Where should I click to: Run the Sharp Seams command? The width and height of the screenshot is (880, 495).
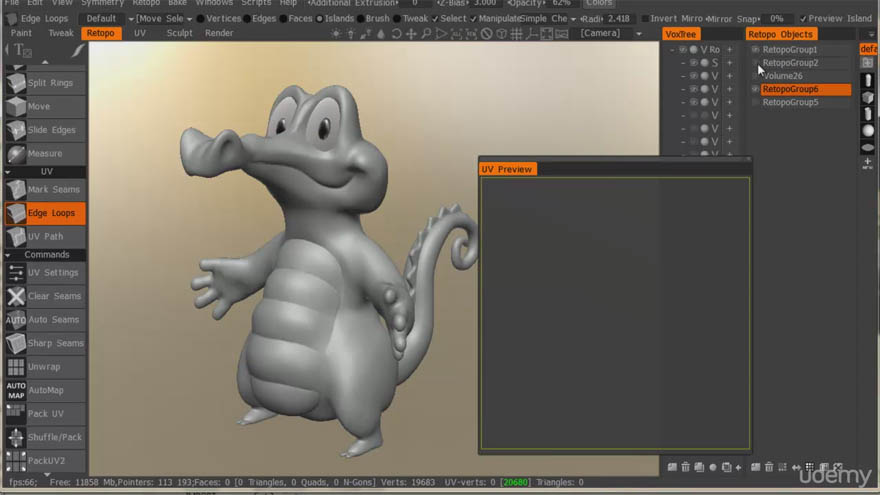(x=45, y=343)
